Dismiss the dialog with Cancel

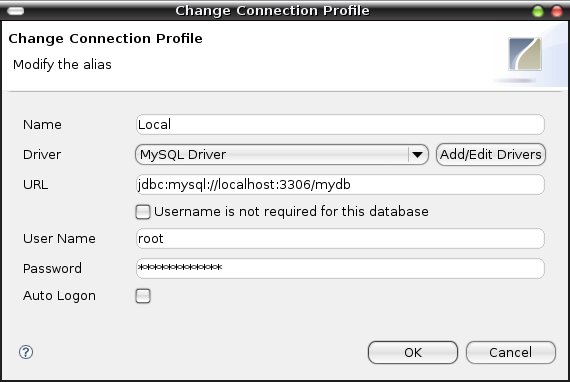tap(511, 353)
